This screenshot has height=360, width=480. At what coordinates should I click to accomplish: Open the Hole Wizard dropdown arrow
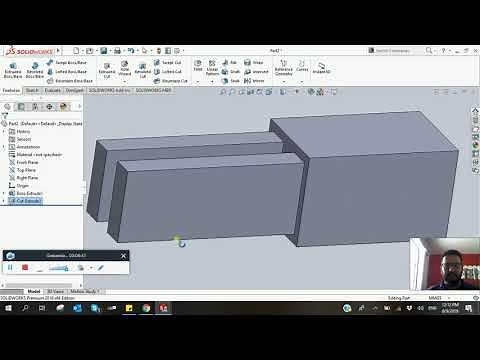tap(125, 81)
